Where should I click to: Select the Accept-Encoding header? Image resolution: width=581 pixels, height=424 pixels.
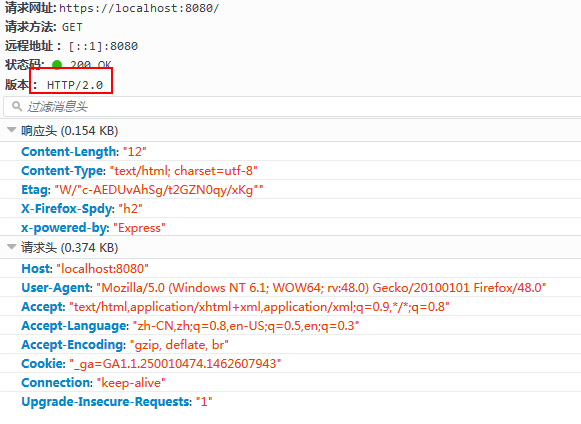(x=125, y=345)
